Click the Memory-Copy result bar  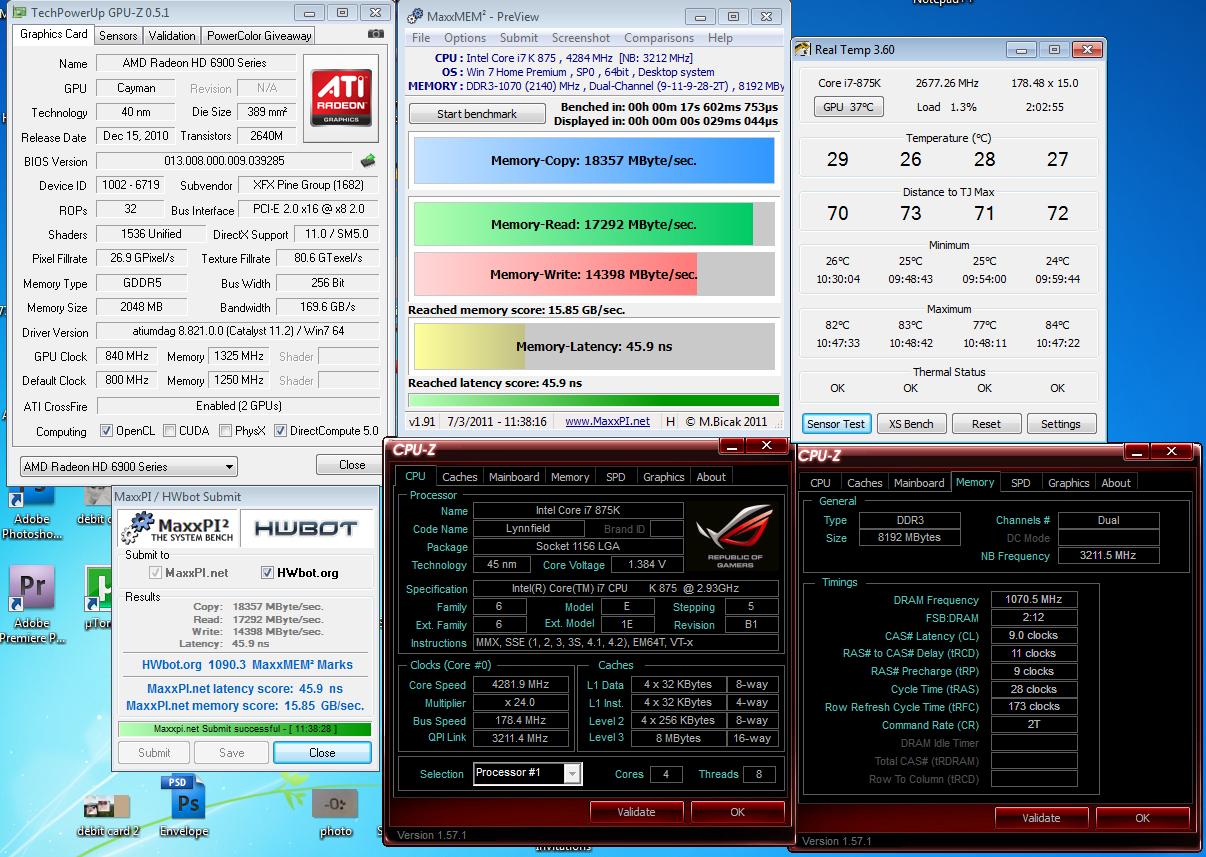[594, 160]
